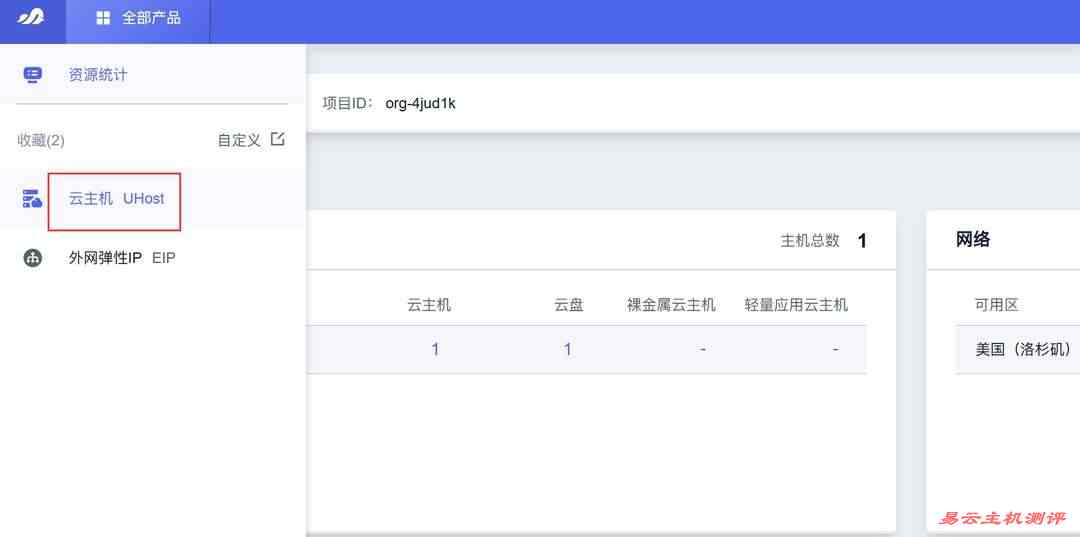
Task: Click the UCloud logo icon
Action: click(31, 18)
